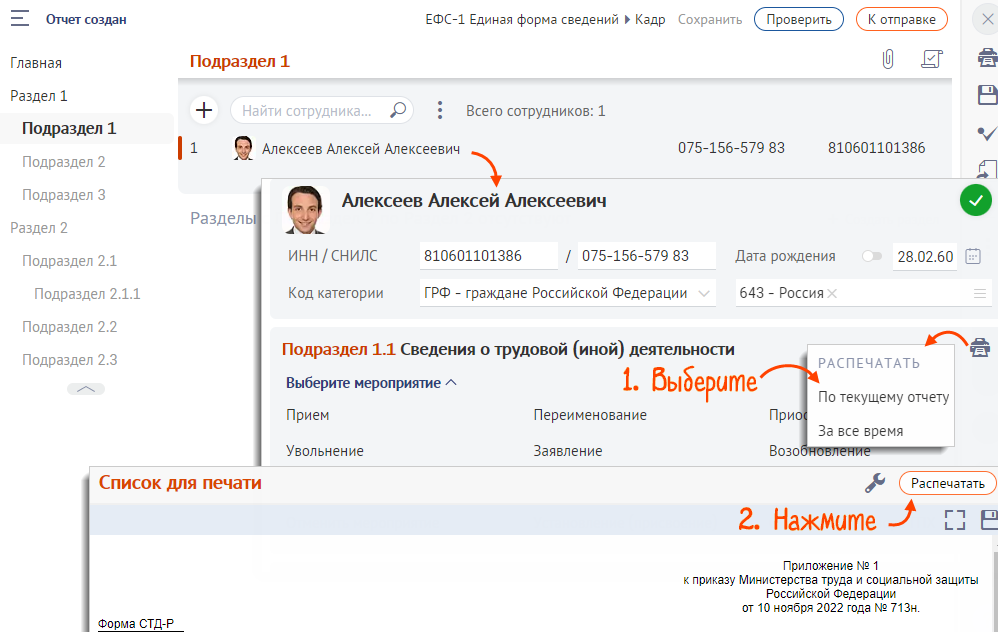Collapse the sidebar sections with chevron
998x632 pixels.
coord(86,389)
